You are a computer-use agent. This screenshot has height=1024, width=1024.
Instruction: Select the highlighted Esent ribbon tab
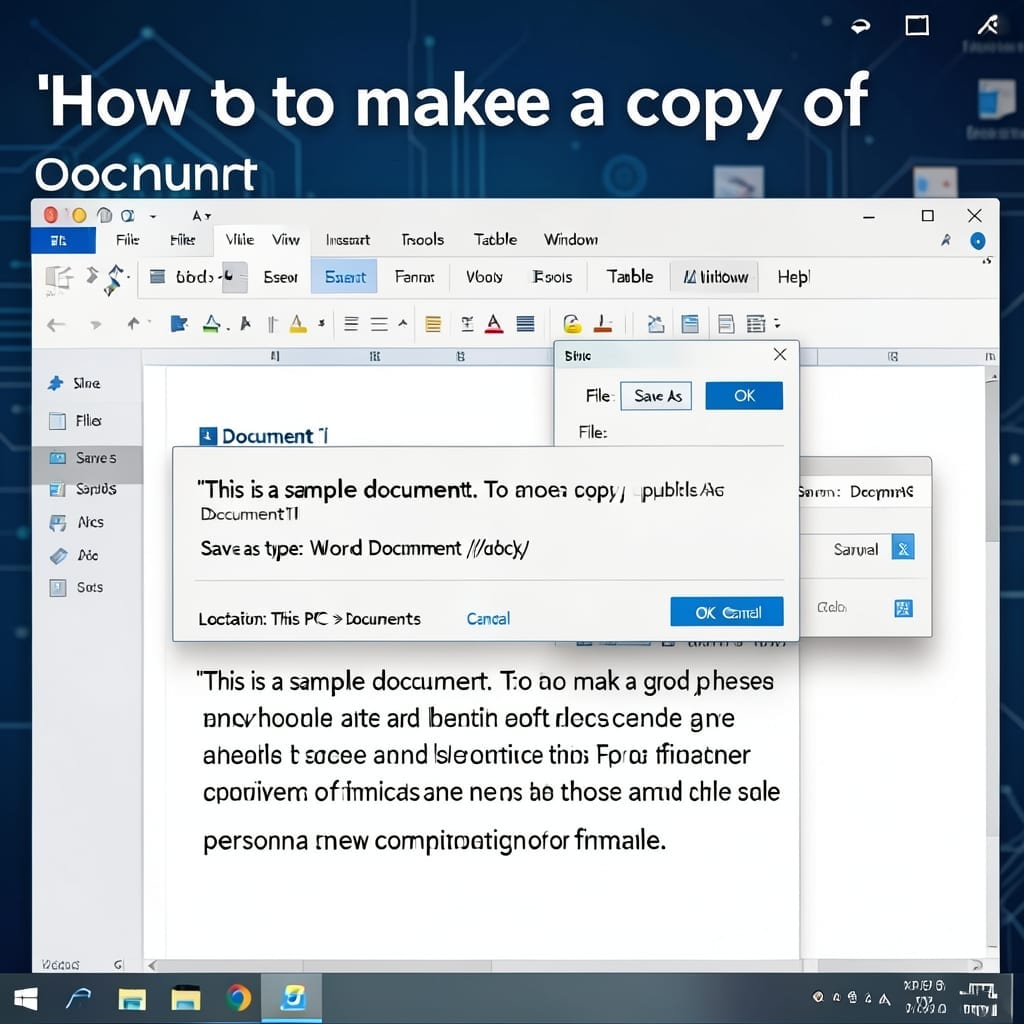point(345,277)
